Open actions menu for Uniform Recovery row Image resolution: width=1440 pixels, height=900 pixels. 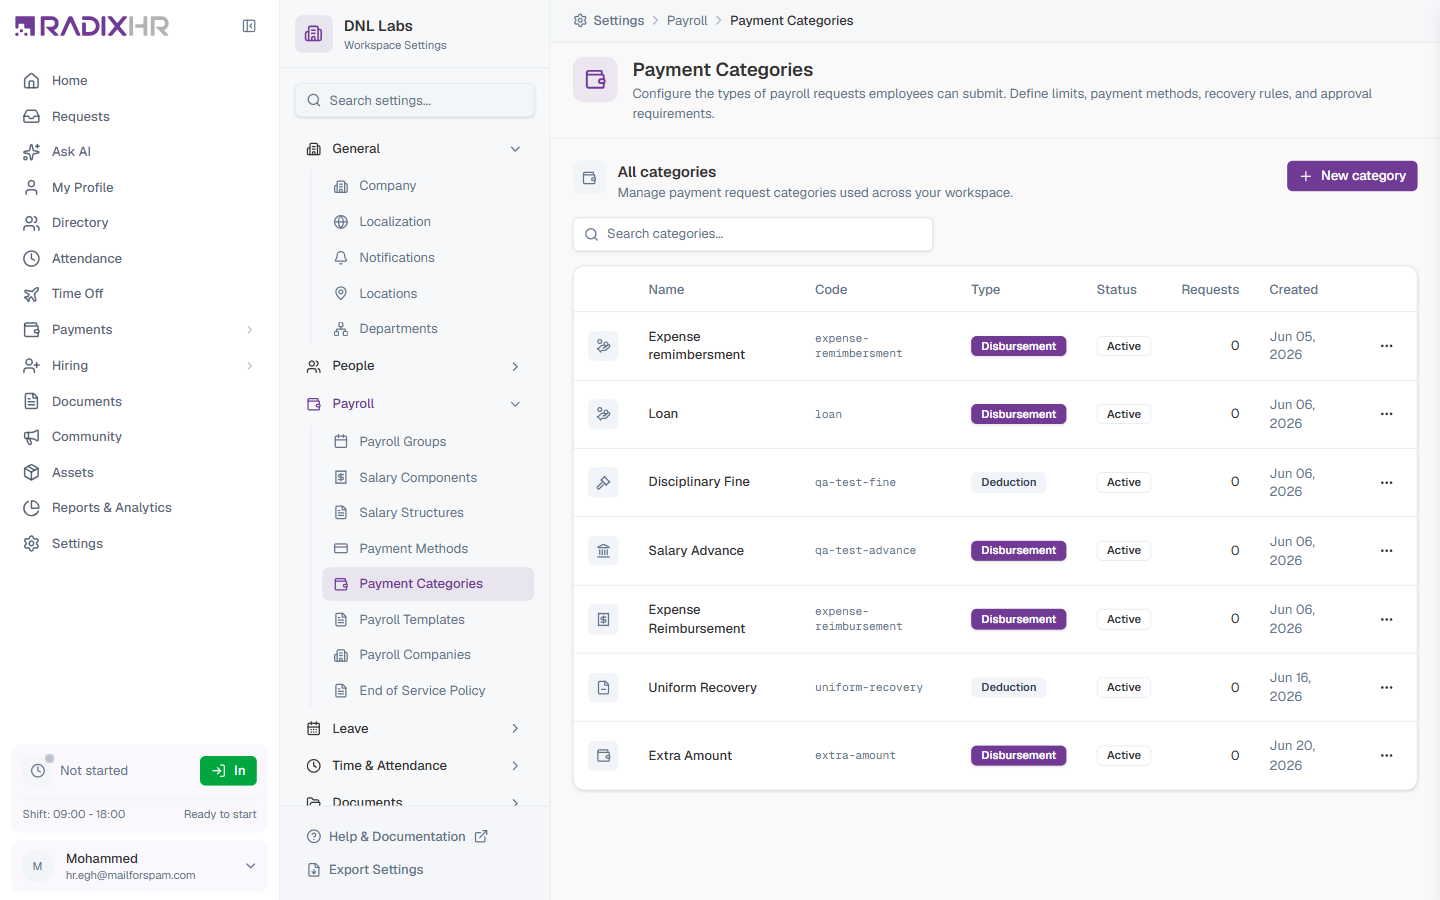click(1387, 688)
